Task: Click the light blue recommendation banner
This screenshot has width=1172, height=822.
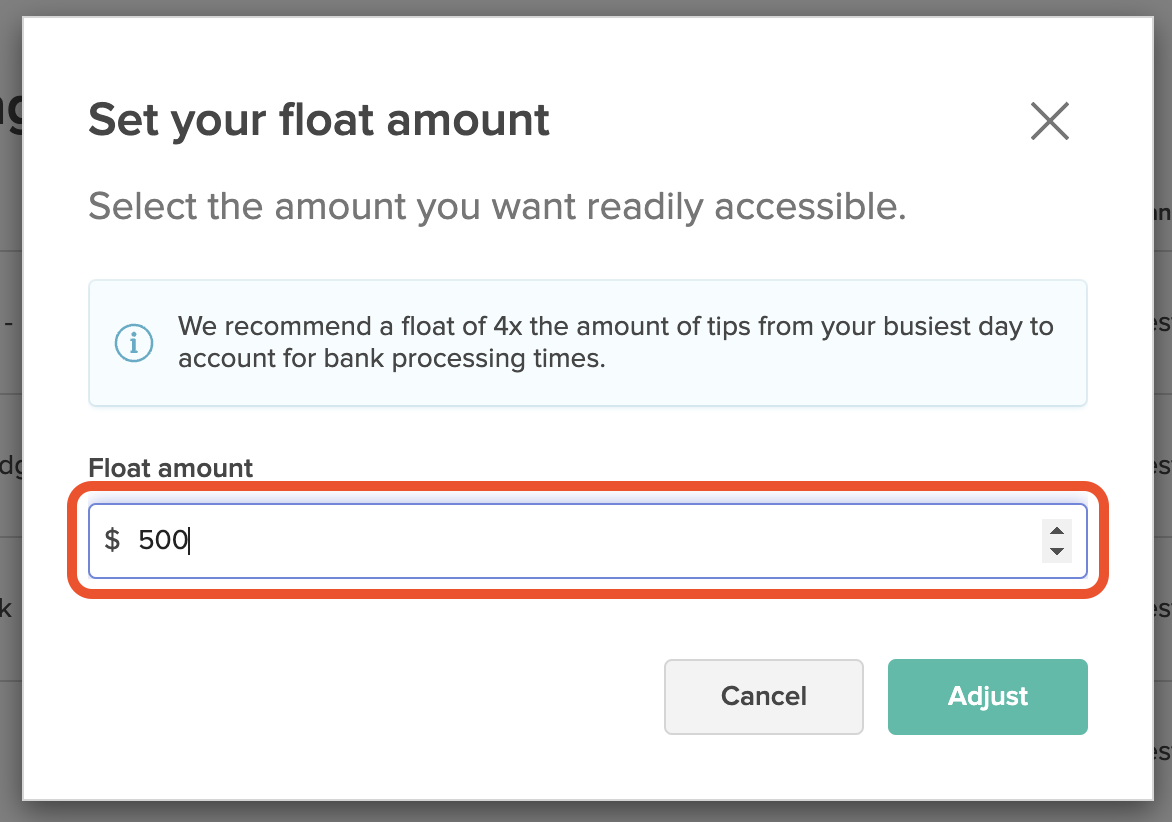Action: 588,342
